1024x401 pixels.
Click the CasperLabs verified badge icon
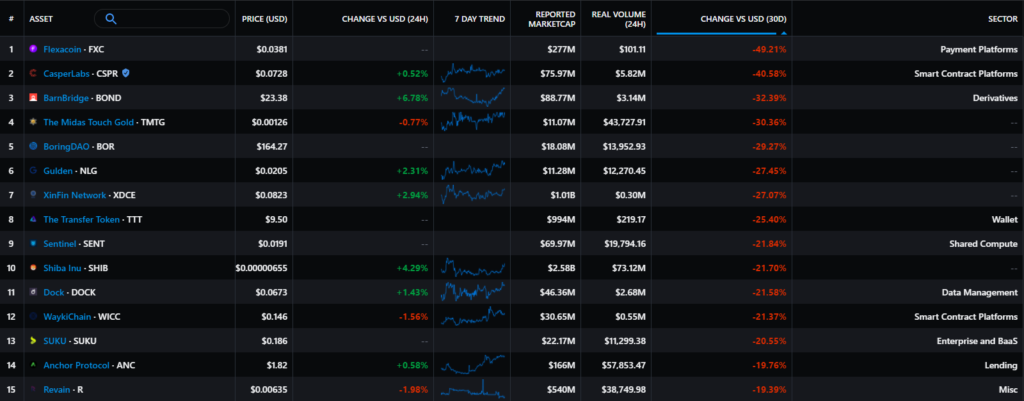coord(125,73)
